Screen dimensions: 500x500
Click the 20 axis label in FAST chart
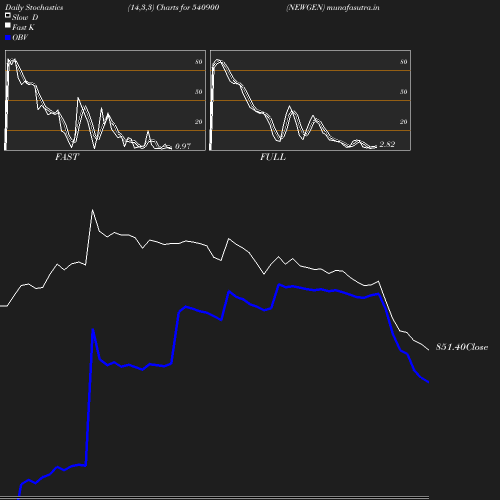click(199, 122)
